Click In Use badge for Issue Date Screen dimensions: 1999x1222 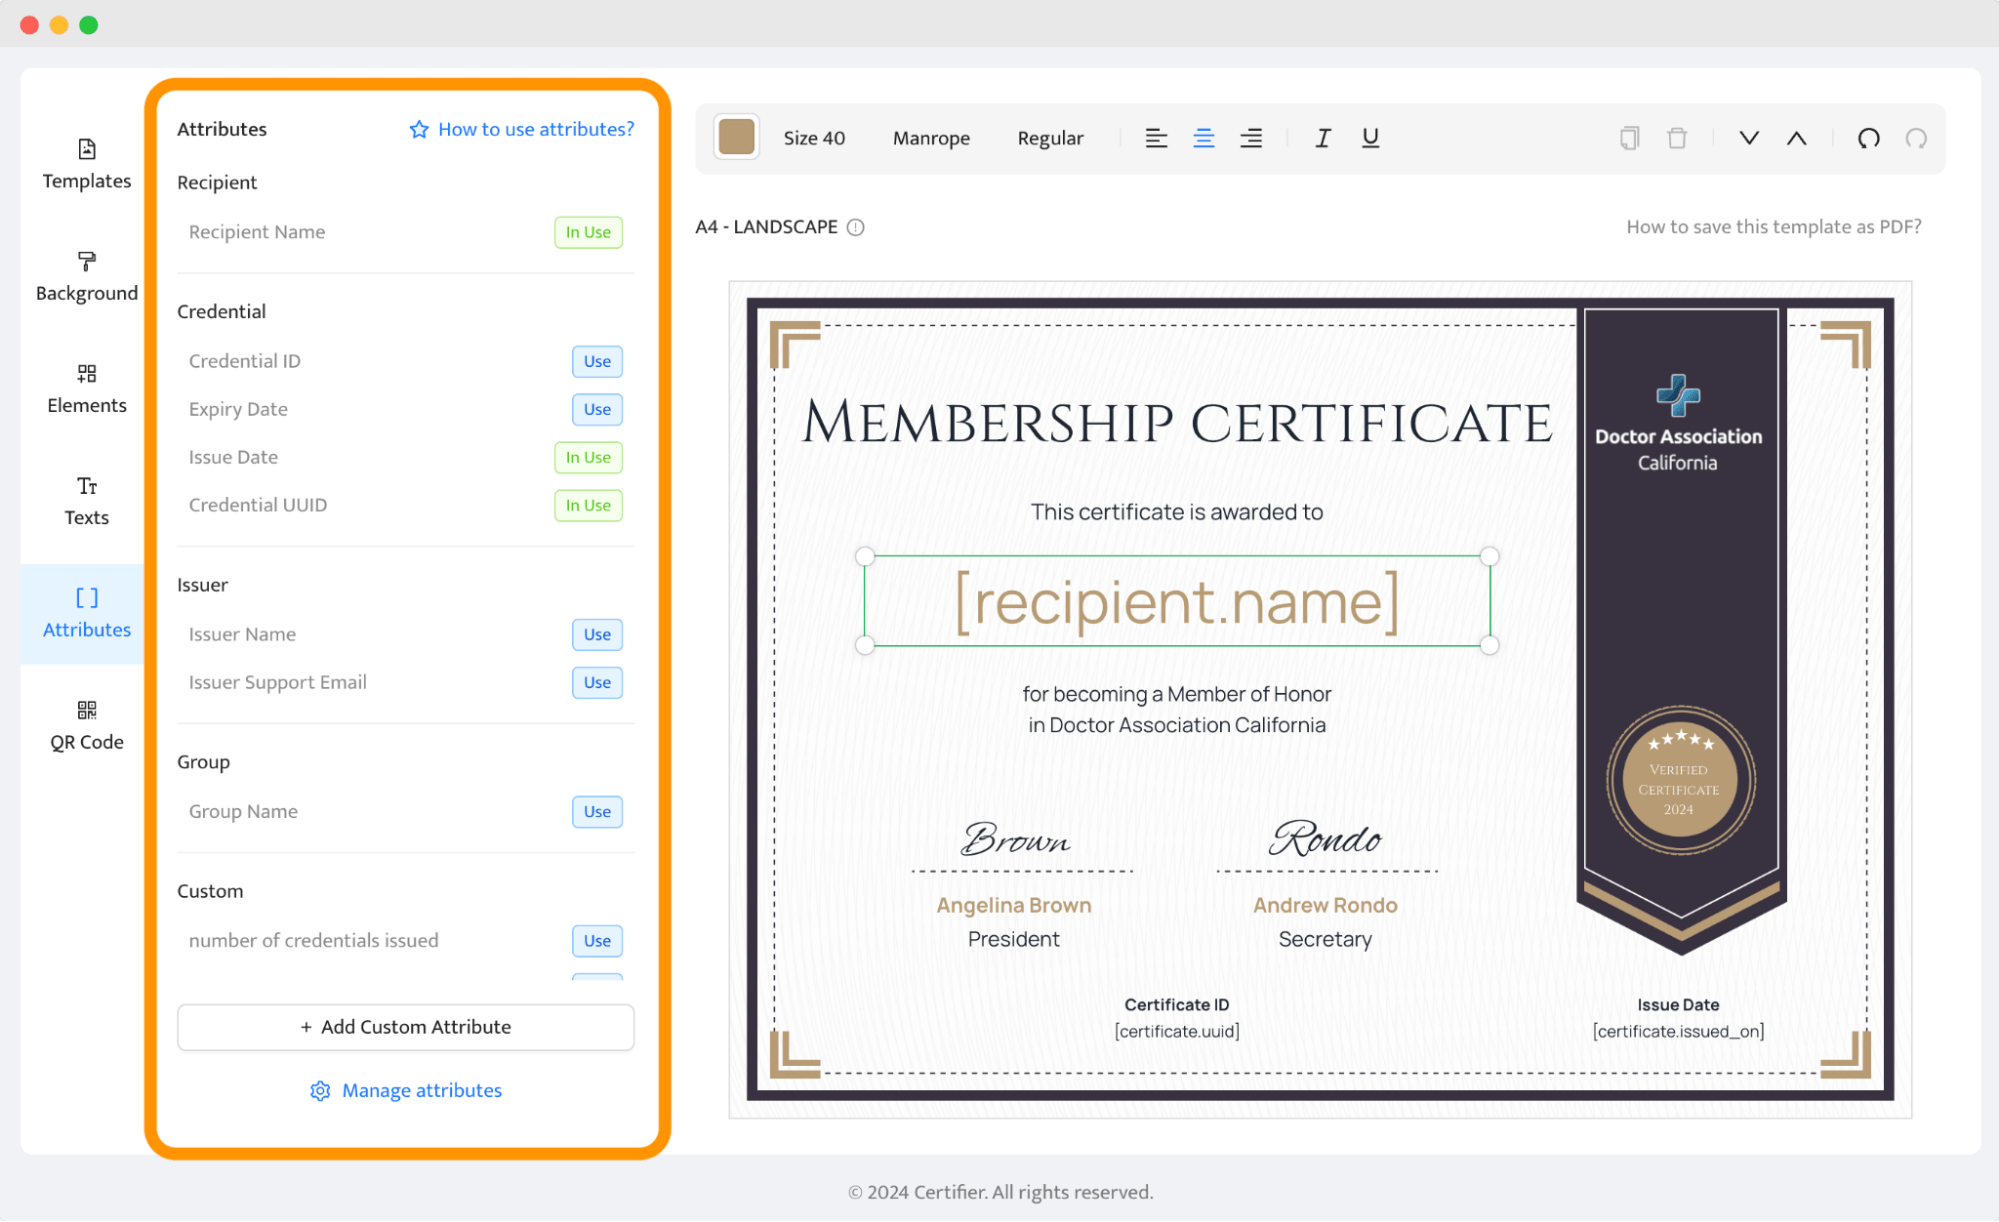(588, 457)
